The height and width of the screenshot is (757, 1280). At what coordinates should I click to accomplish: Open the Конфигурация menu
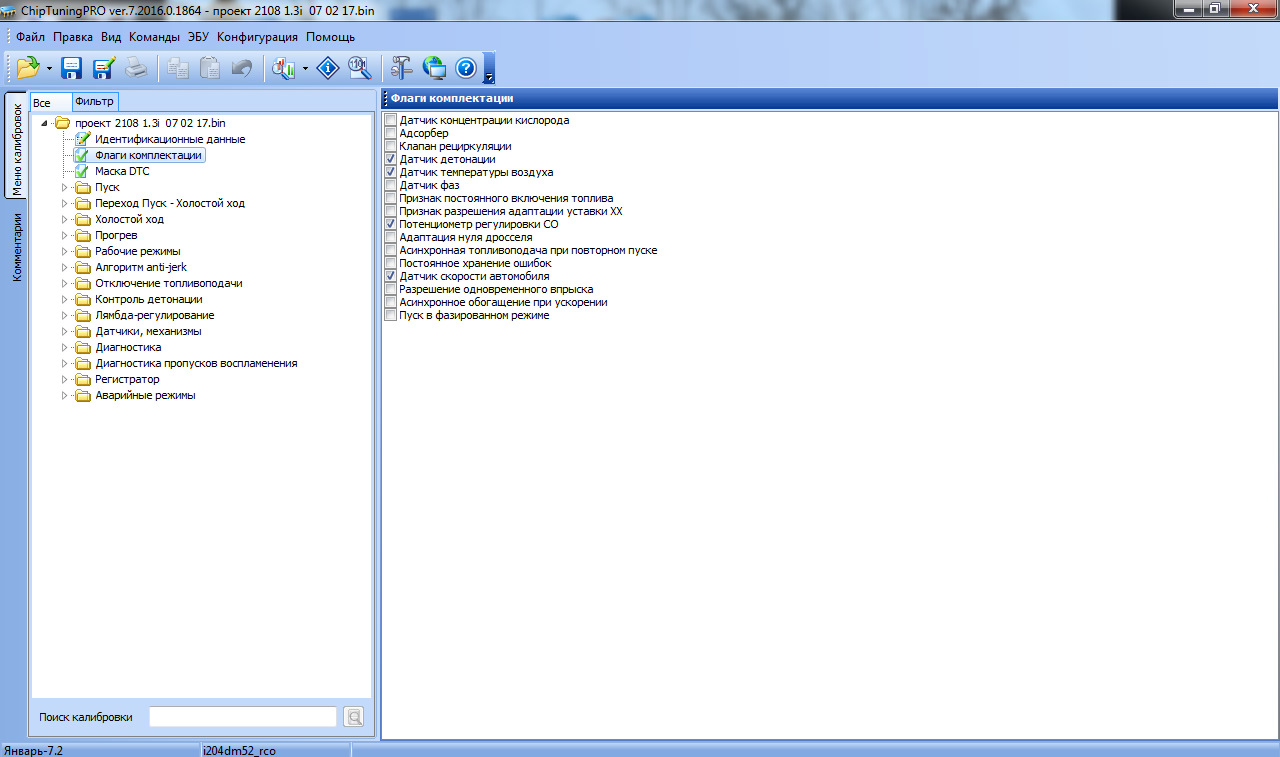click(257, 37)
